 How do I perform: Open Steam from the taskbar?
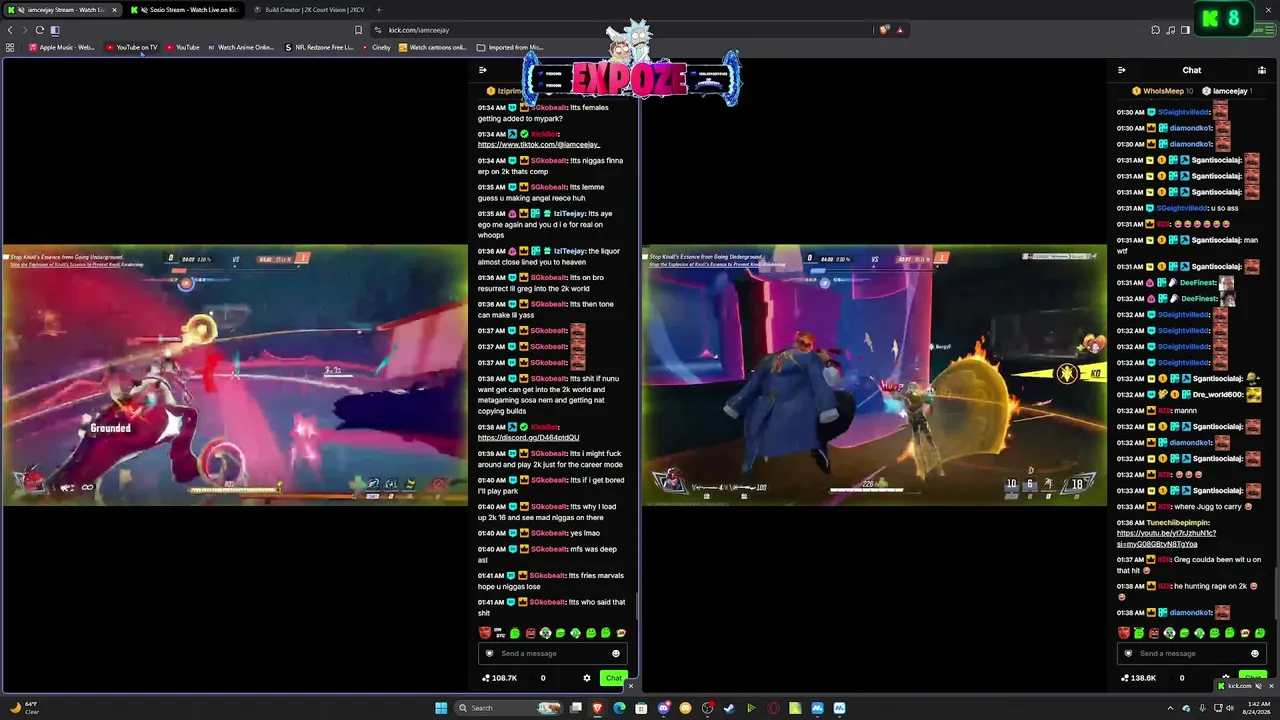729,708
